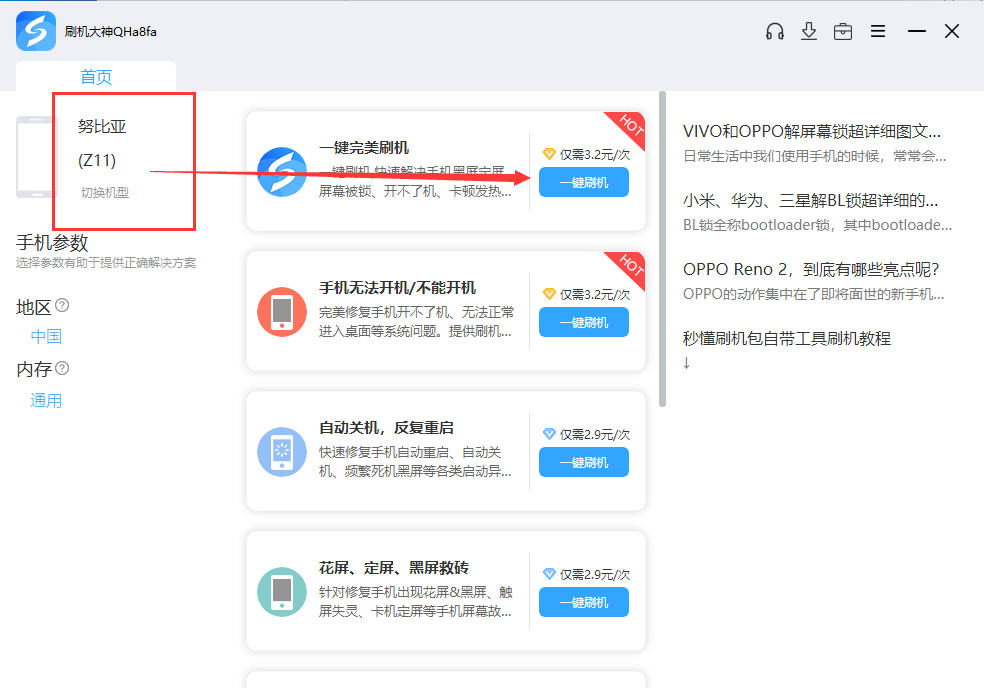Screen dimensions: 984x688
Task: Click the 花屏、定屏 teal phone icon
Action: point(282,592)
